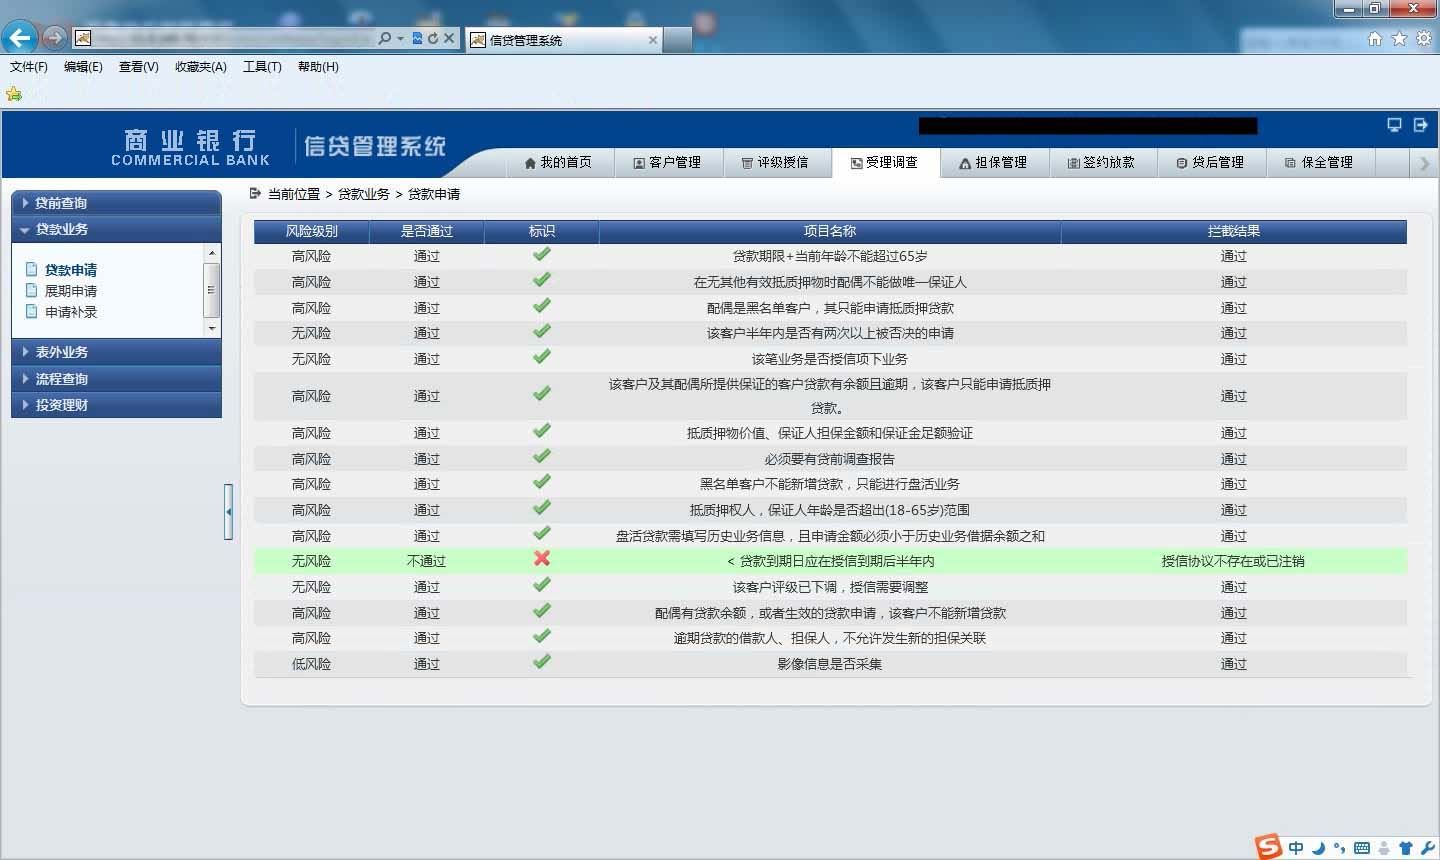The image size is (1440, 860).
Task: Click the 风险级别 column header
Action: (x=312, y=231)
